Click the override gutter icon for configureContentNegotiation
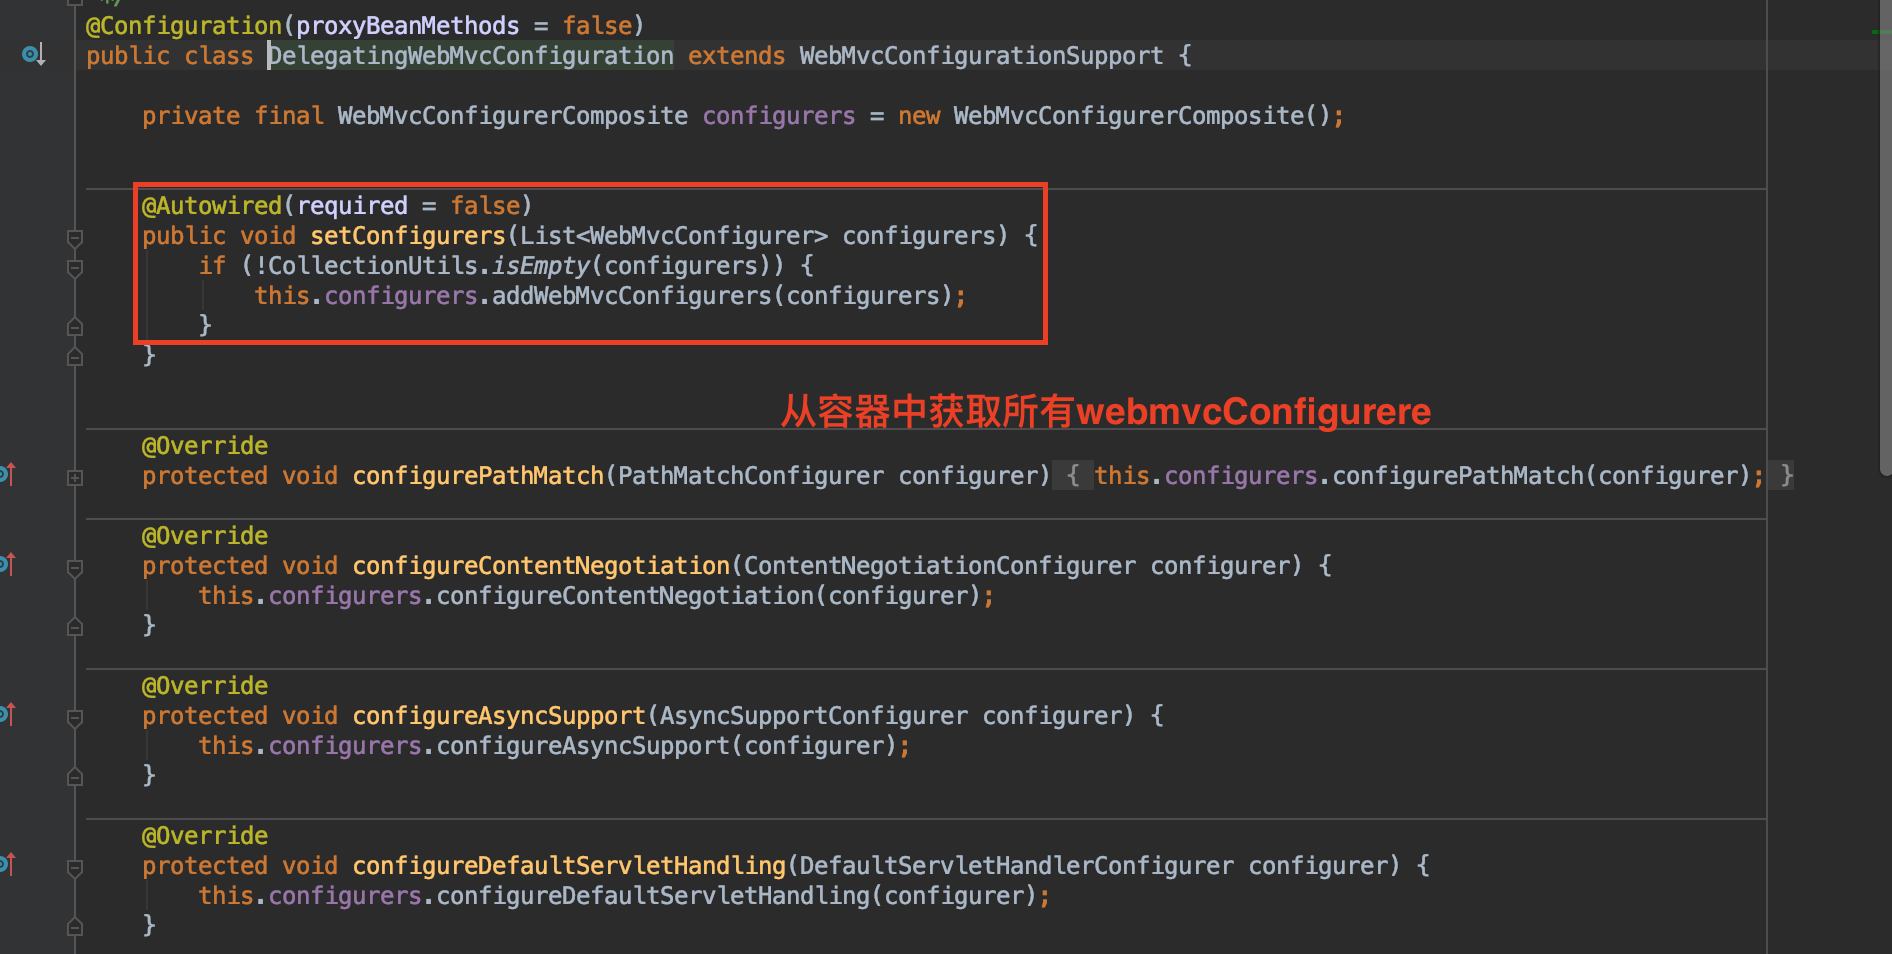This screenshot has width=1892, height=954. click(x=8, y=564)
